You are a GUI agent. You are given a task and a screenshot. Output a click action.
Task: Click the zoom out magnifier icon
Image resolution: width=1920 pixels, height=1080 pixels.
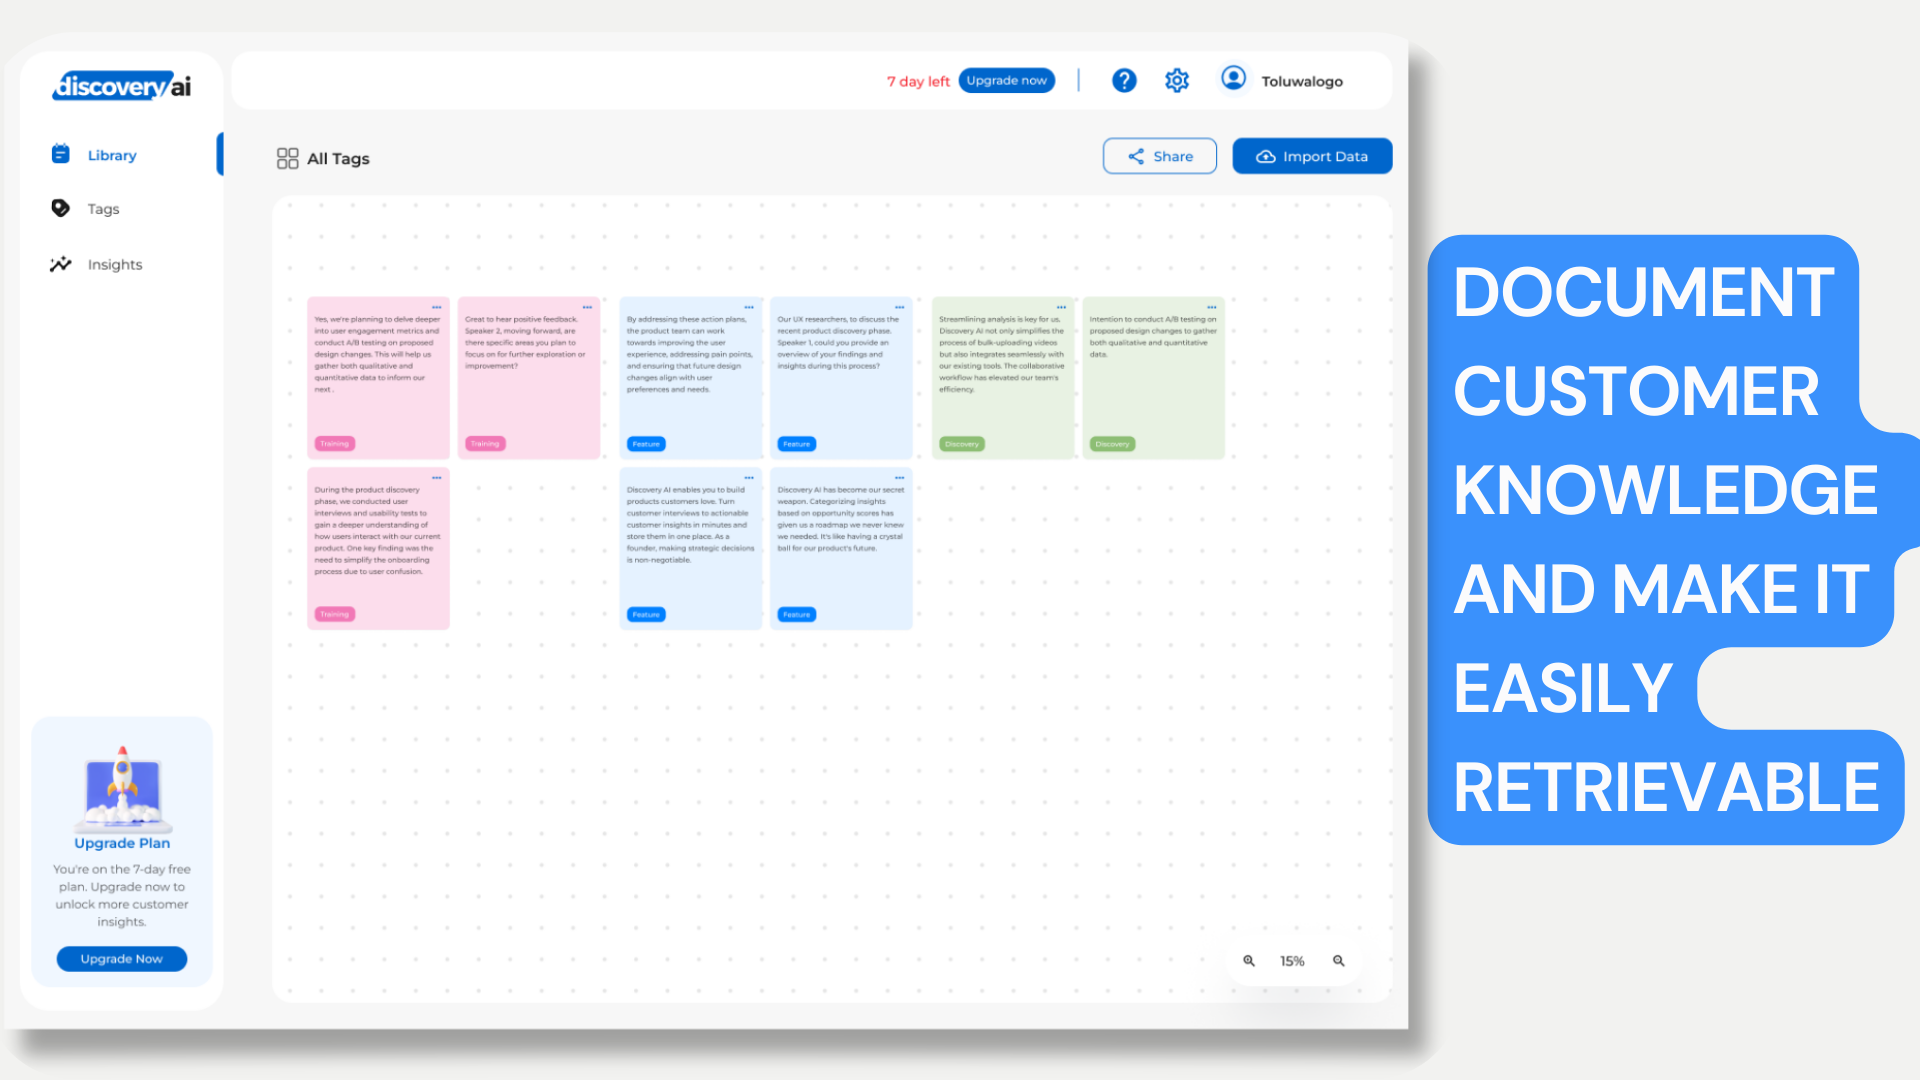tap(1338, 961)
